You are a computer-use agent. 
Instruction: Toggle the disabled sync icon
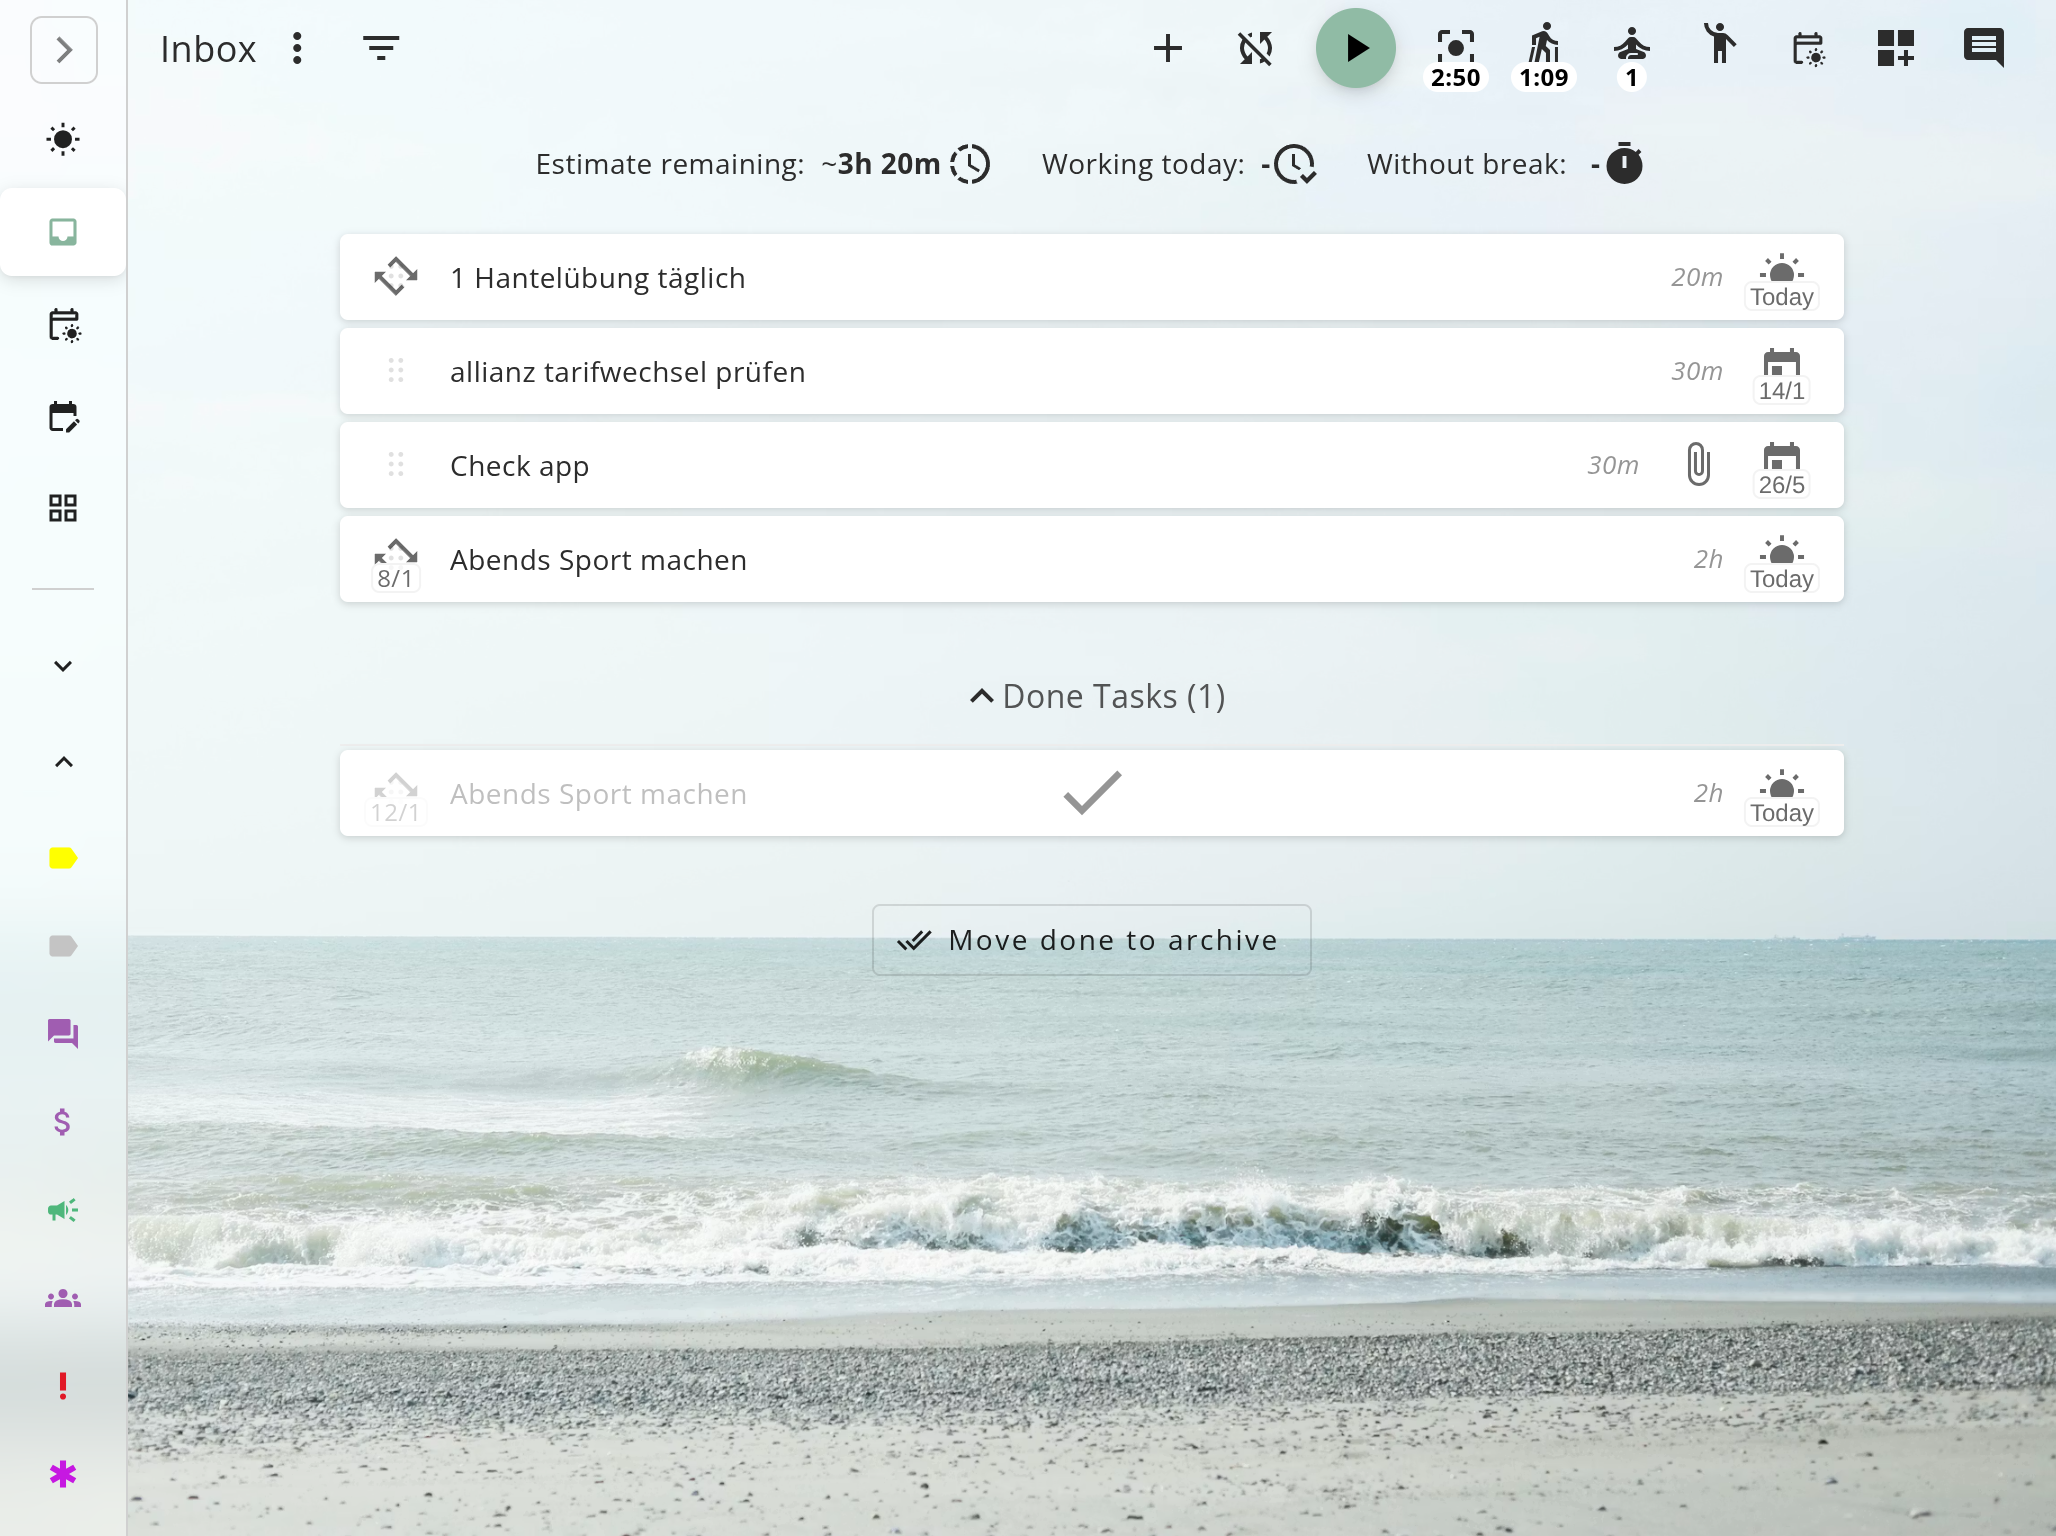pos(1254,47)
